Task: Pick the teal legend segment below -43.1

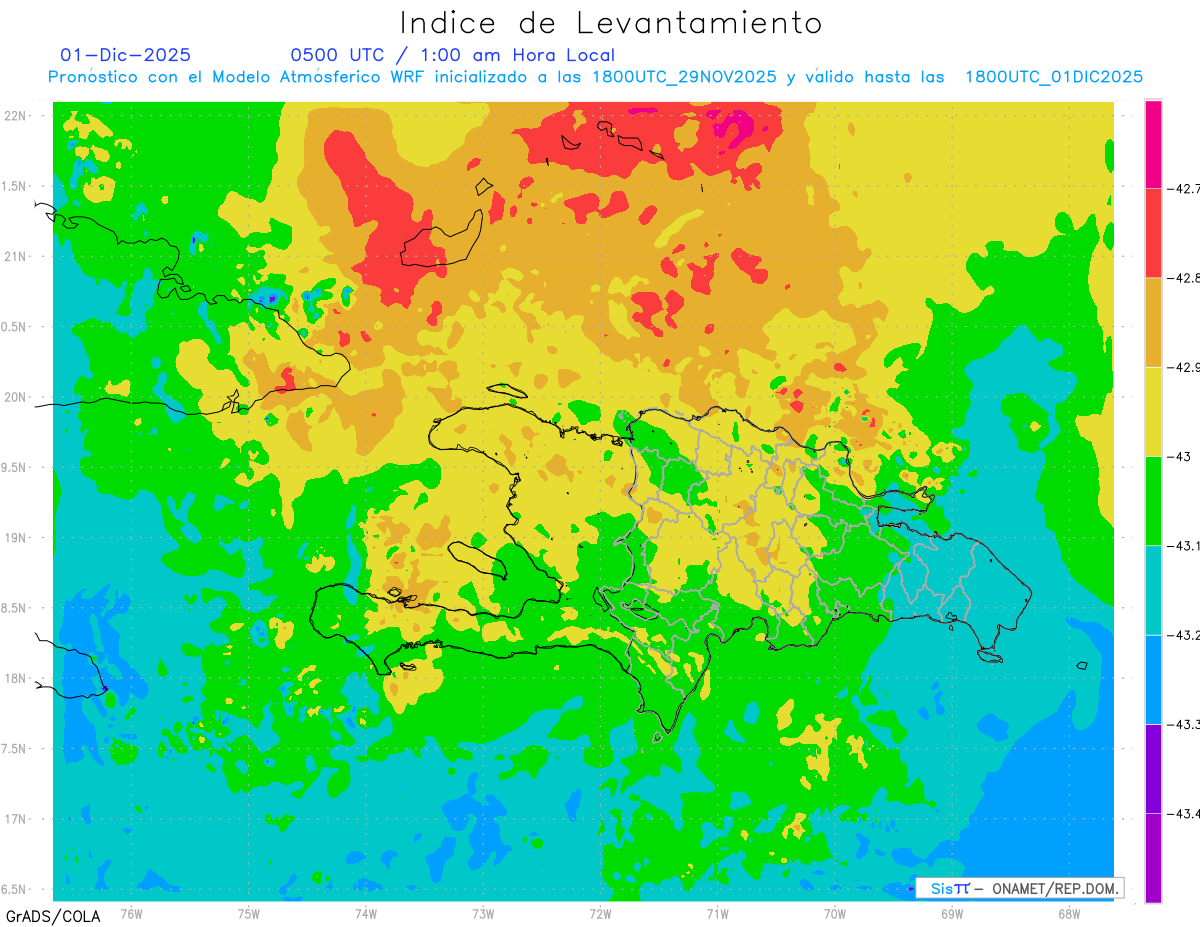Action: point(1153,590)
